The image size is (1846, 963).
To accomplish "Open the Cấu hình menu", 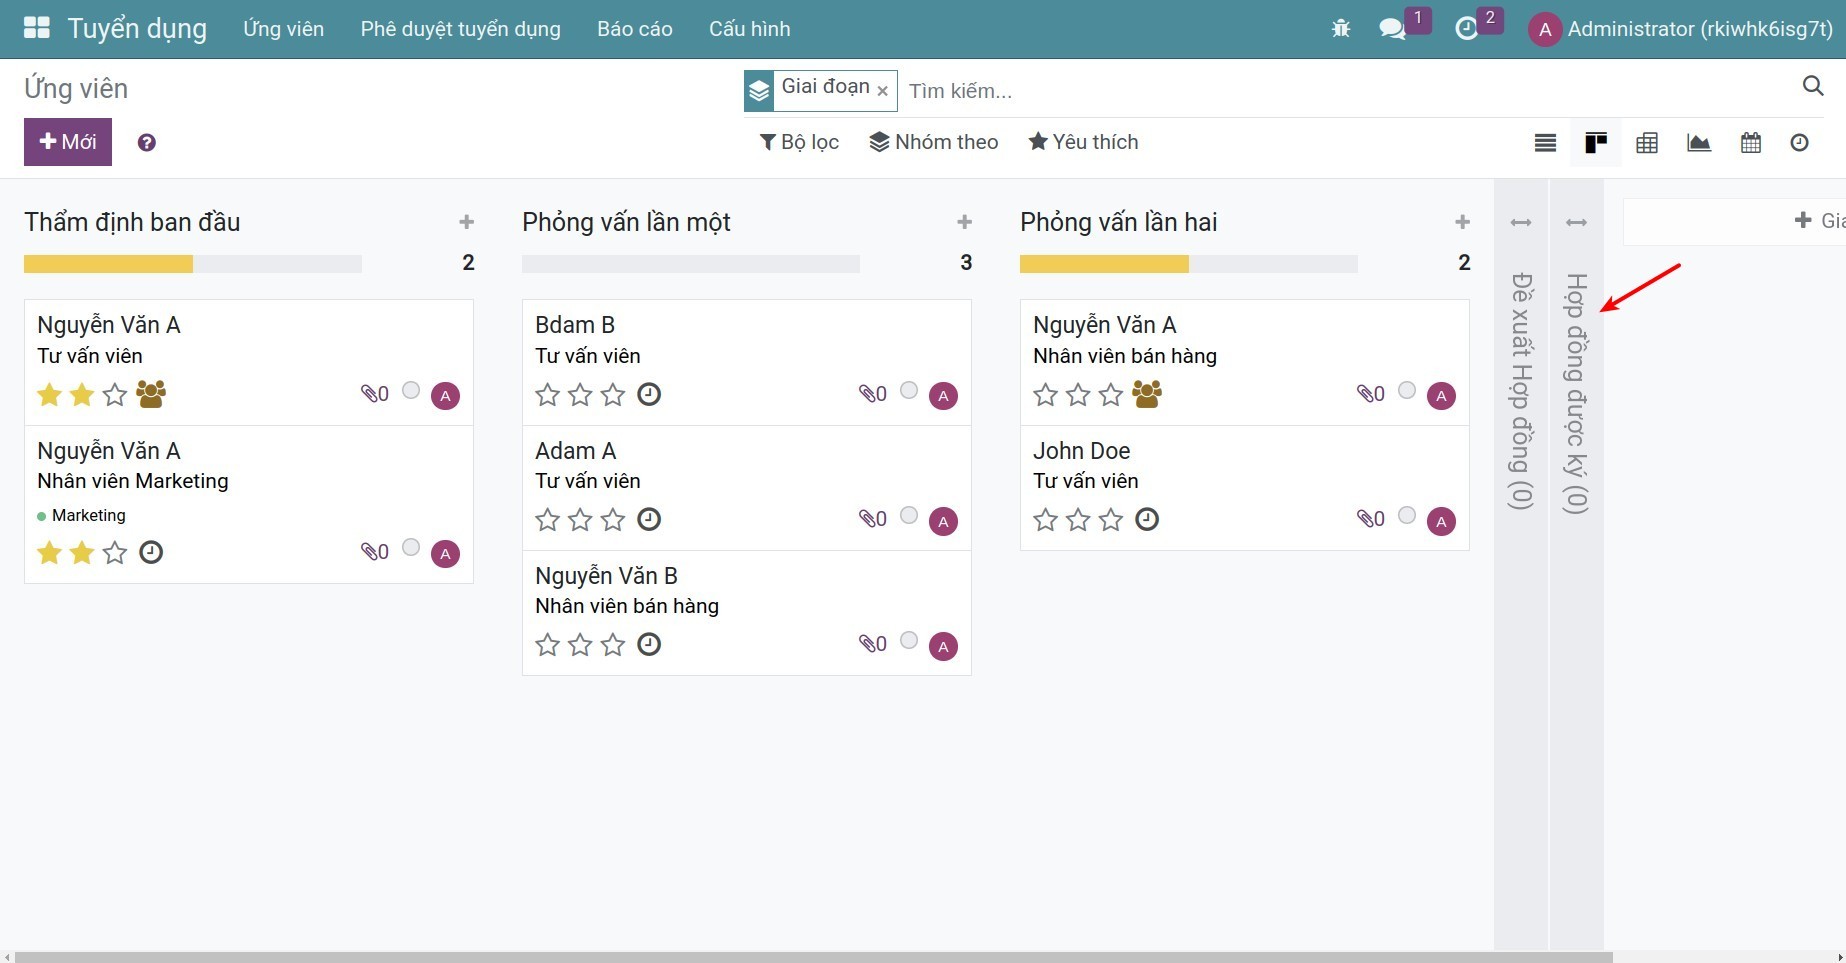I will (749, 29).
